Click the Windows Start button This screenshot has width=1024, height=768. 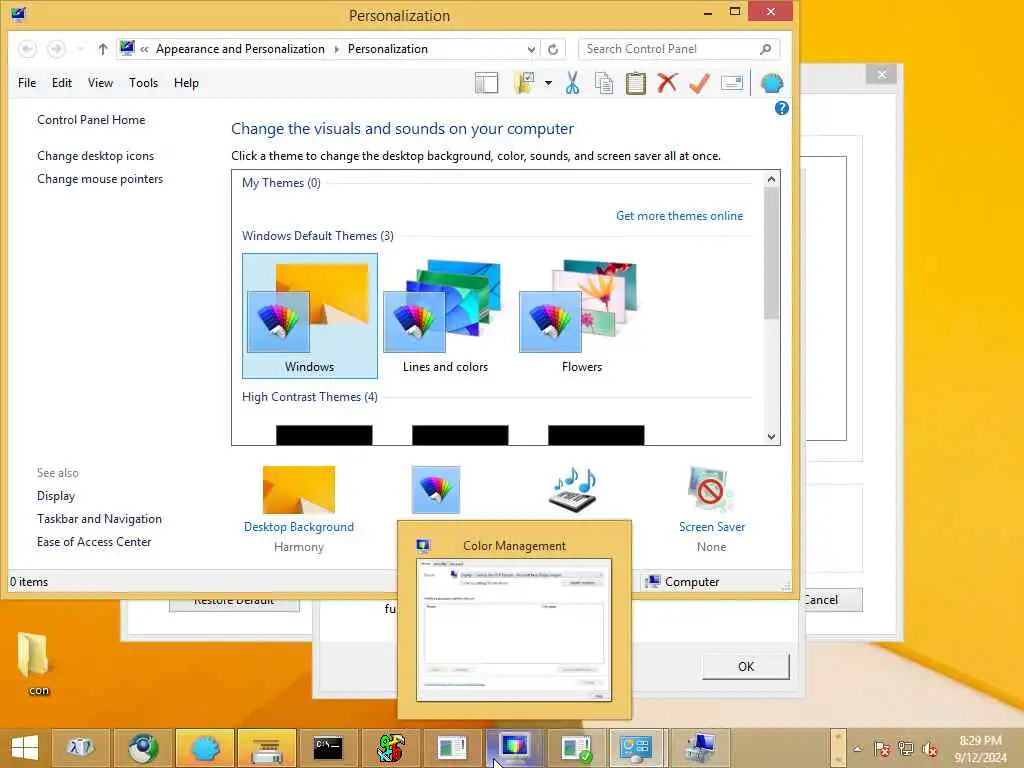click(25, 748)
